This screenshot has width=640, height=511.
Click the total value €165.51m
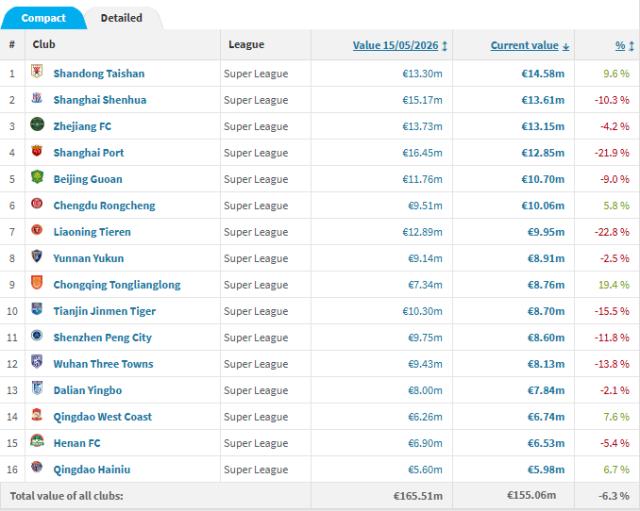coord(418,496)
